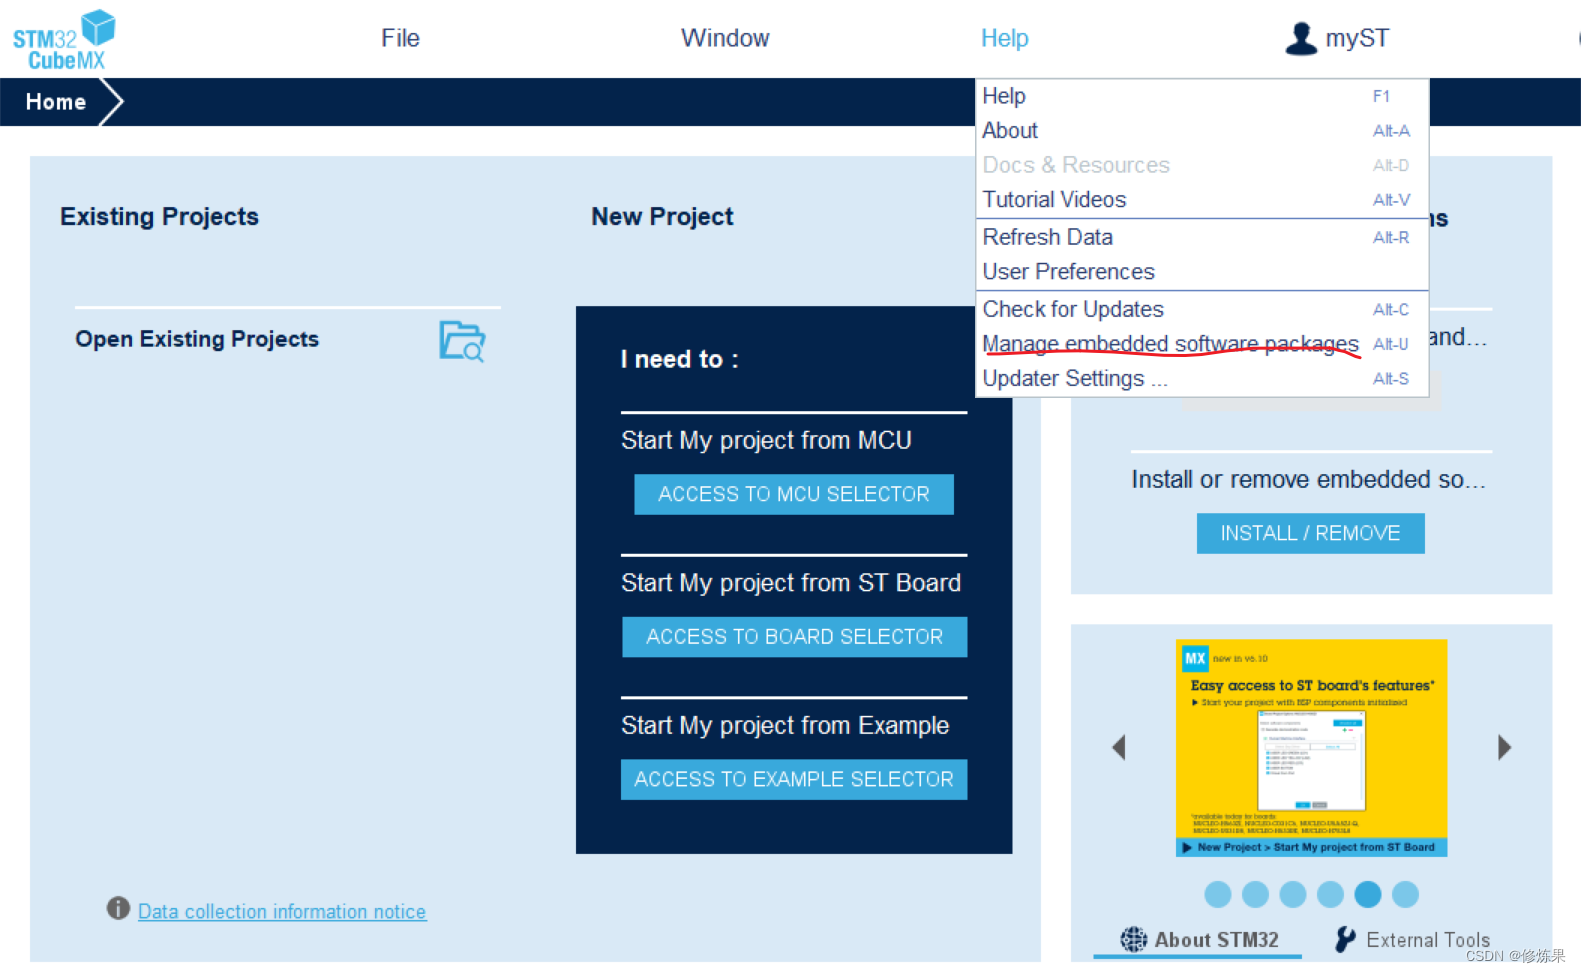Click 'Start My project from ST Board' text

click(x=791, y=583)
